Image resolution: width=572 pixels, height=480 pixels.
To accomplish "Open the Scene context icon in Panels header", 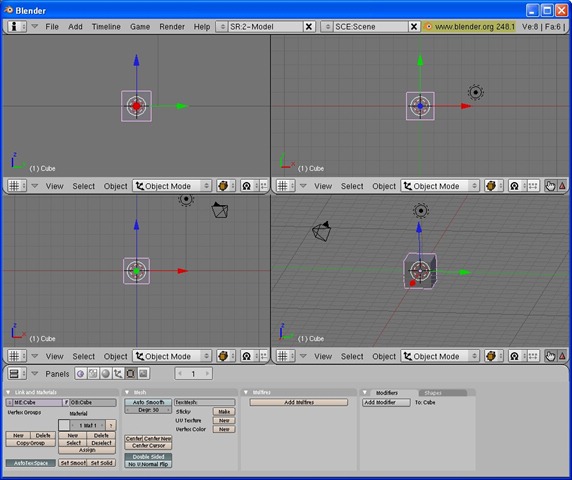I will click(x=143, y=373).
